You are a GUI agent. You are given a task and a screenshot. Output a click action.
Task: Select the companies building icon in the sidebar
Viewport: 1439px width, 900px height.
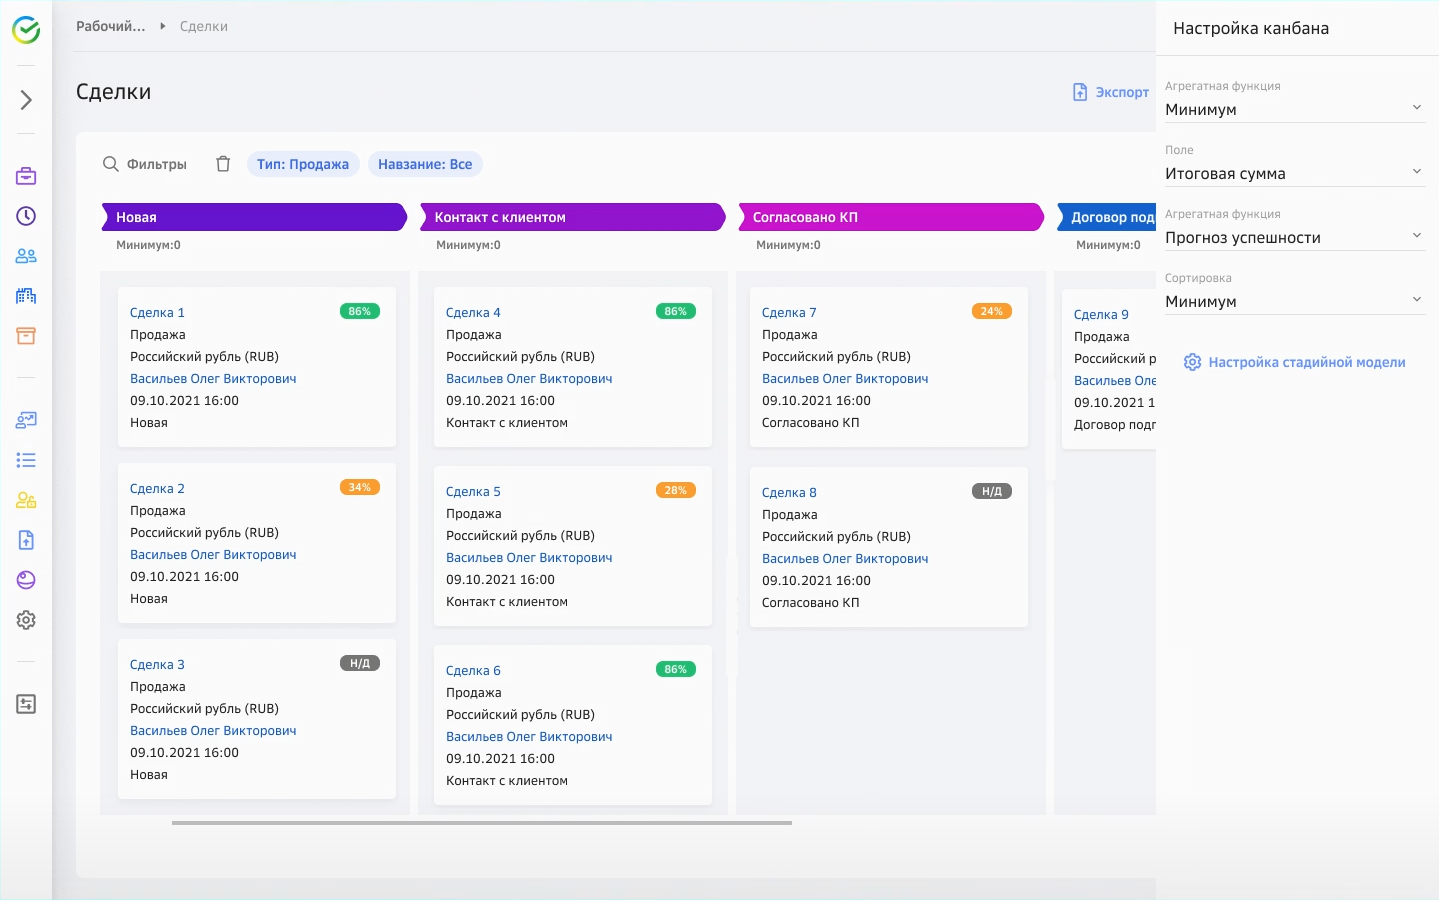[25, 295]
